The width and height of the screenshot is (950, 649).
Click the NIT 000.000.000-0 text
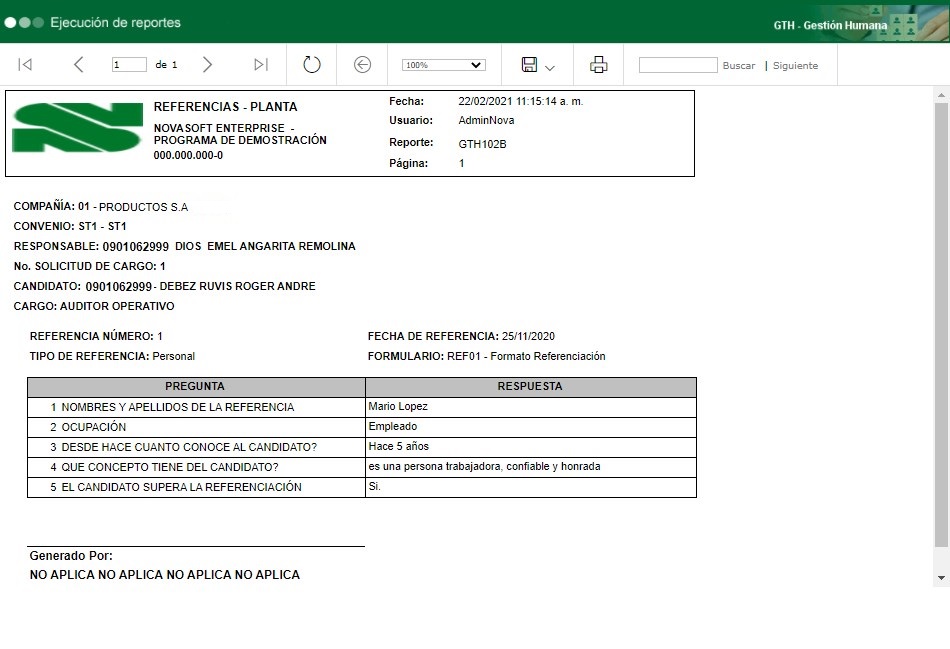(188, 156)
